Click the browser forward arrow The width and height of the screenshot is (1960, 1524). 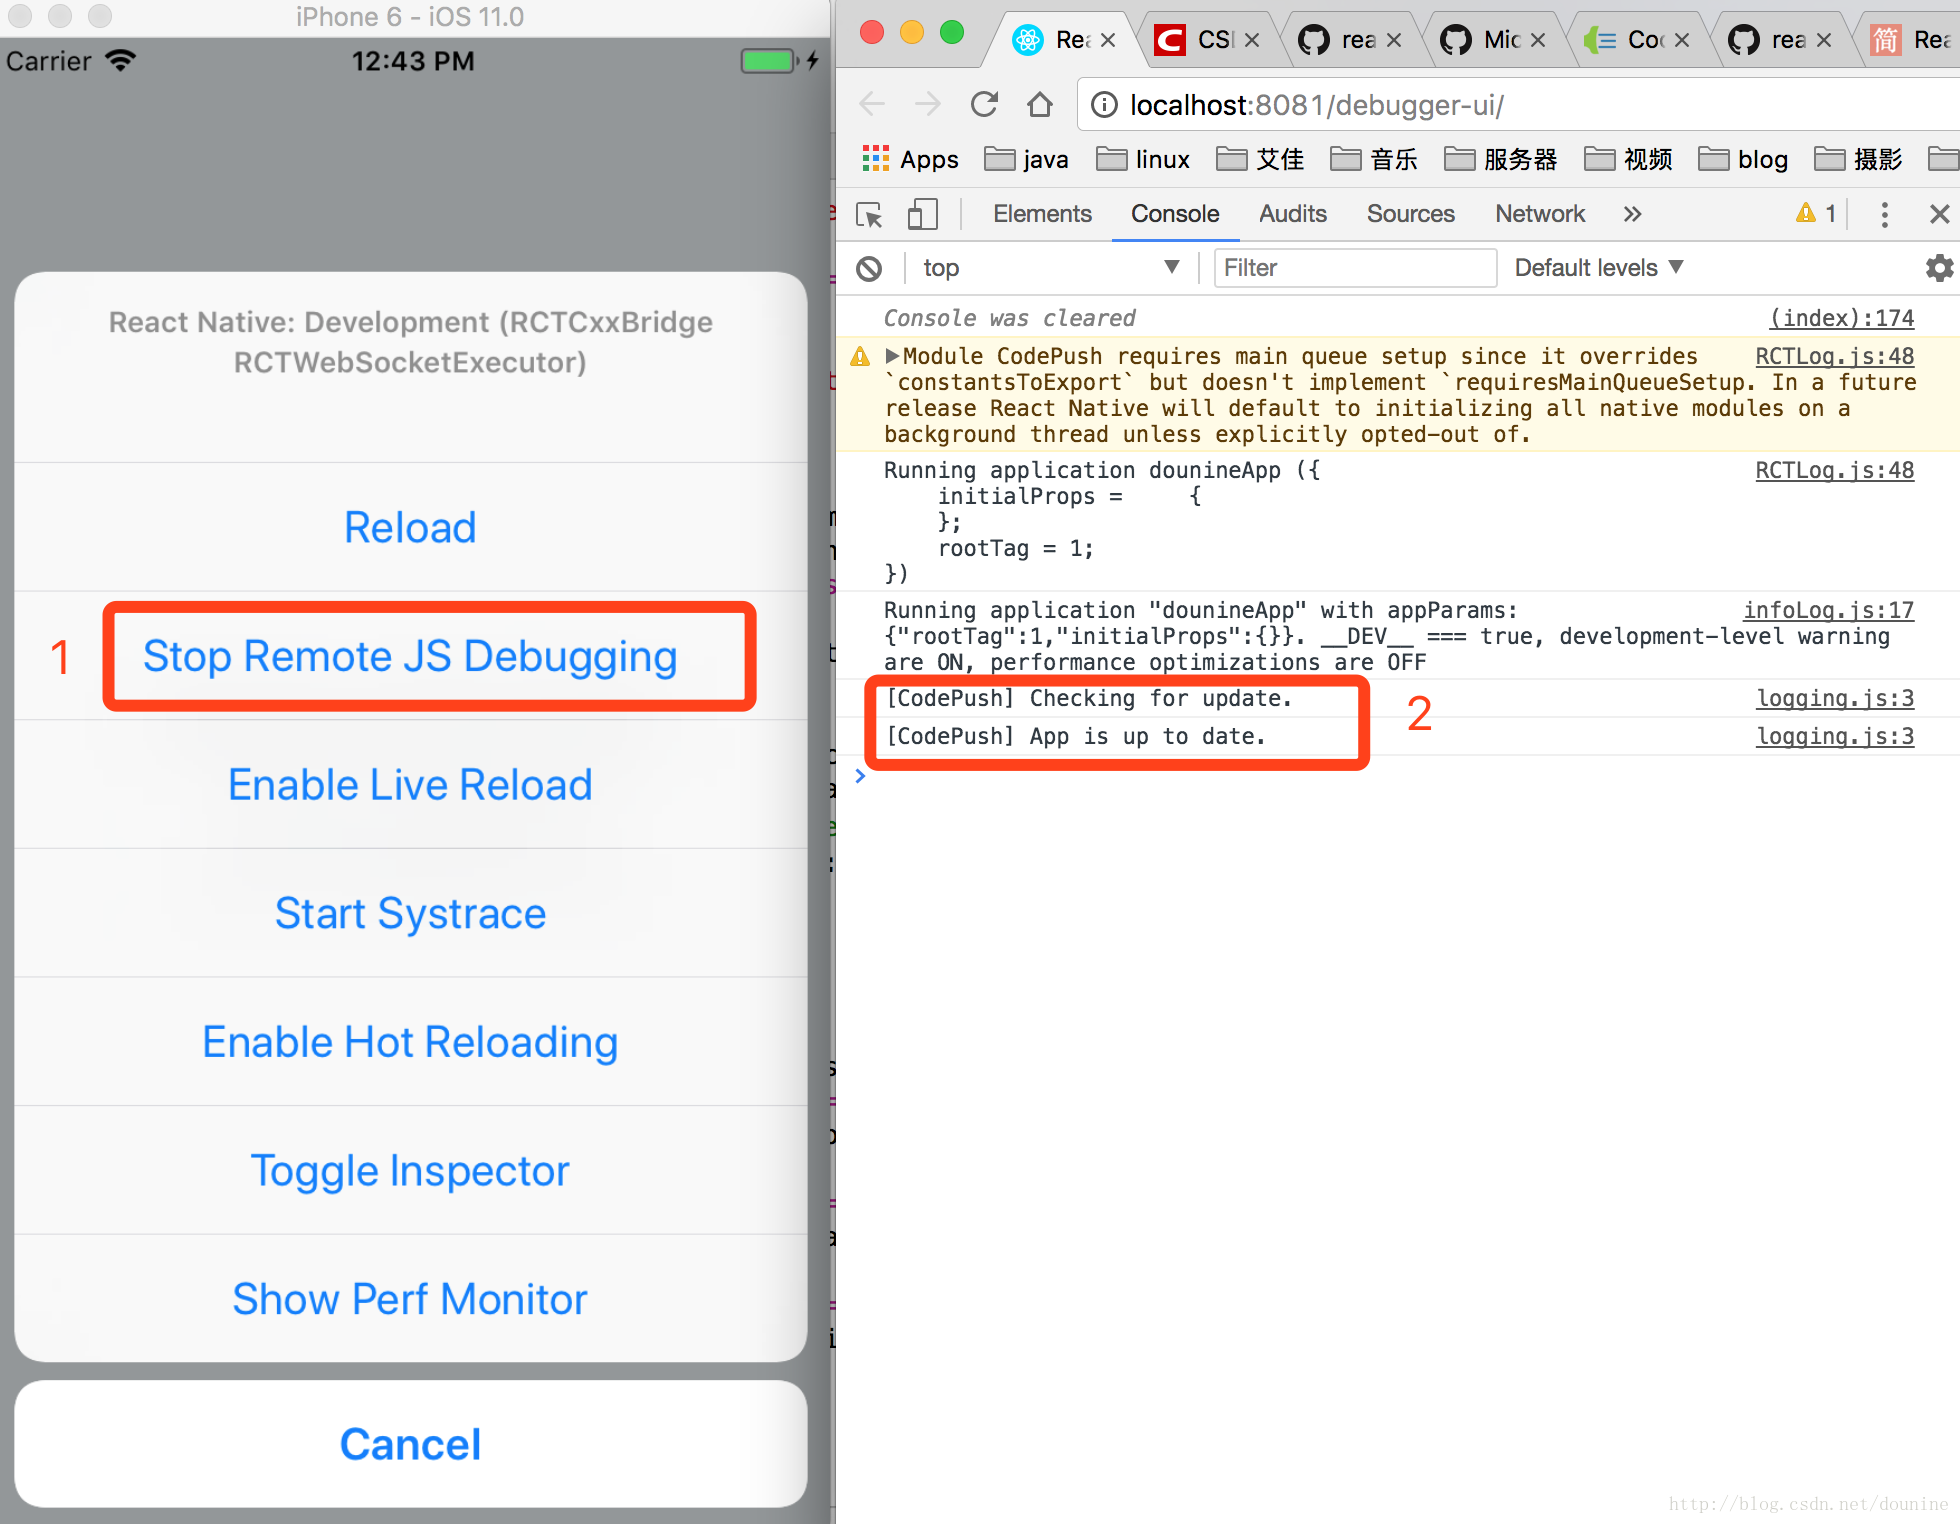pos(928,104)
